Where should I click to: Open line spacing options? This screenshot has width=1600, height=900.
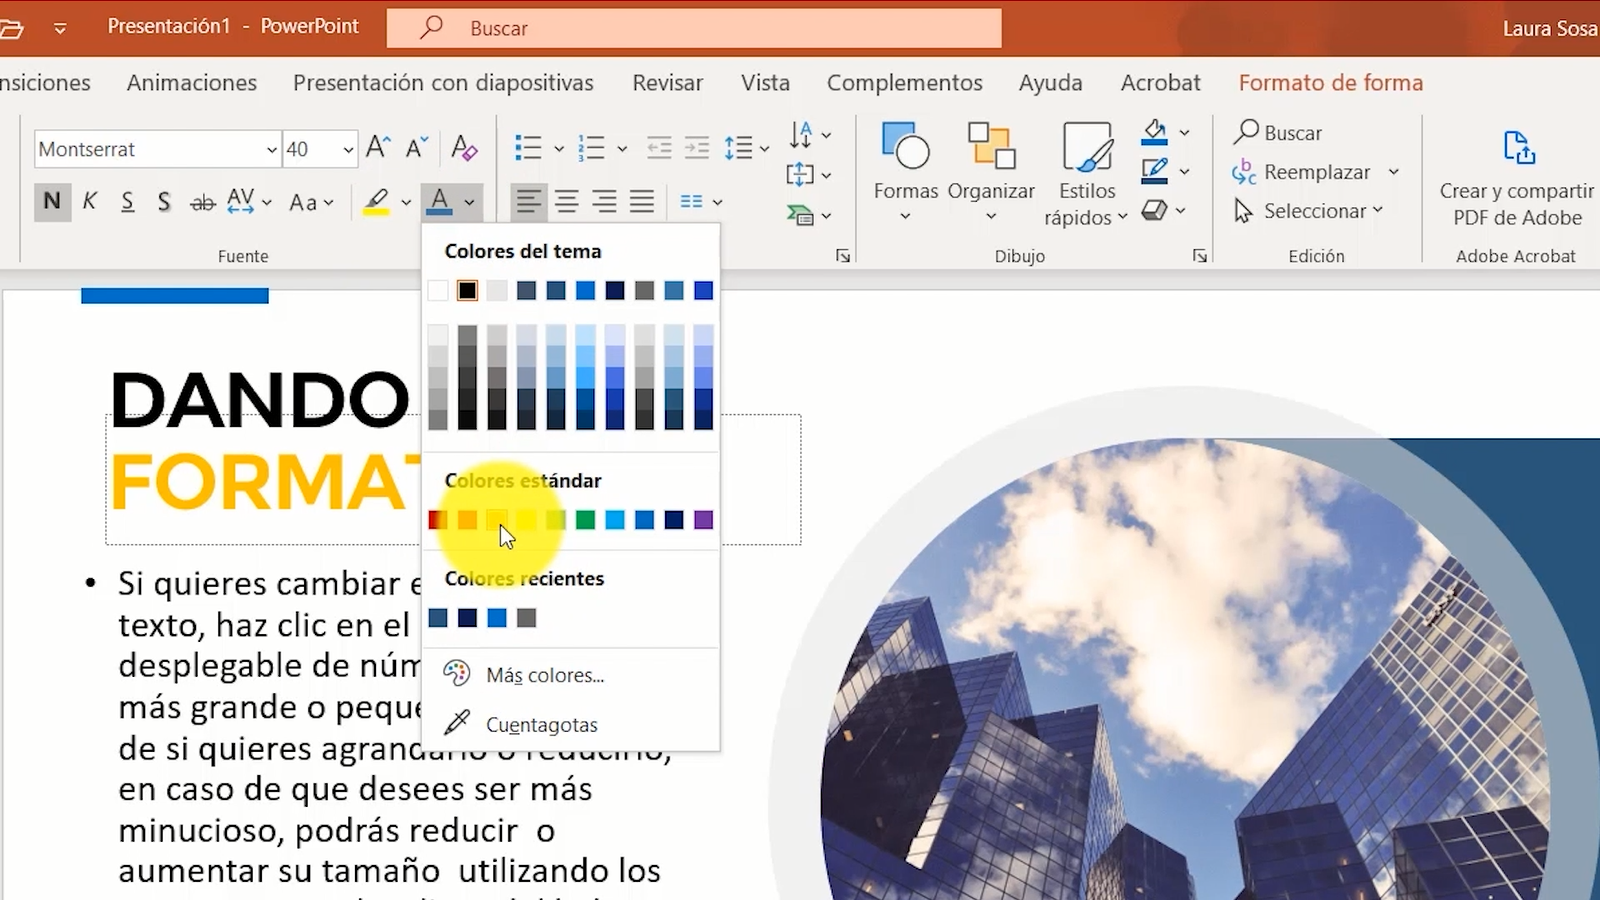point(746,148)
